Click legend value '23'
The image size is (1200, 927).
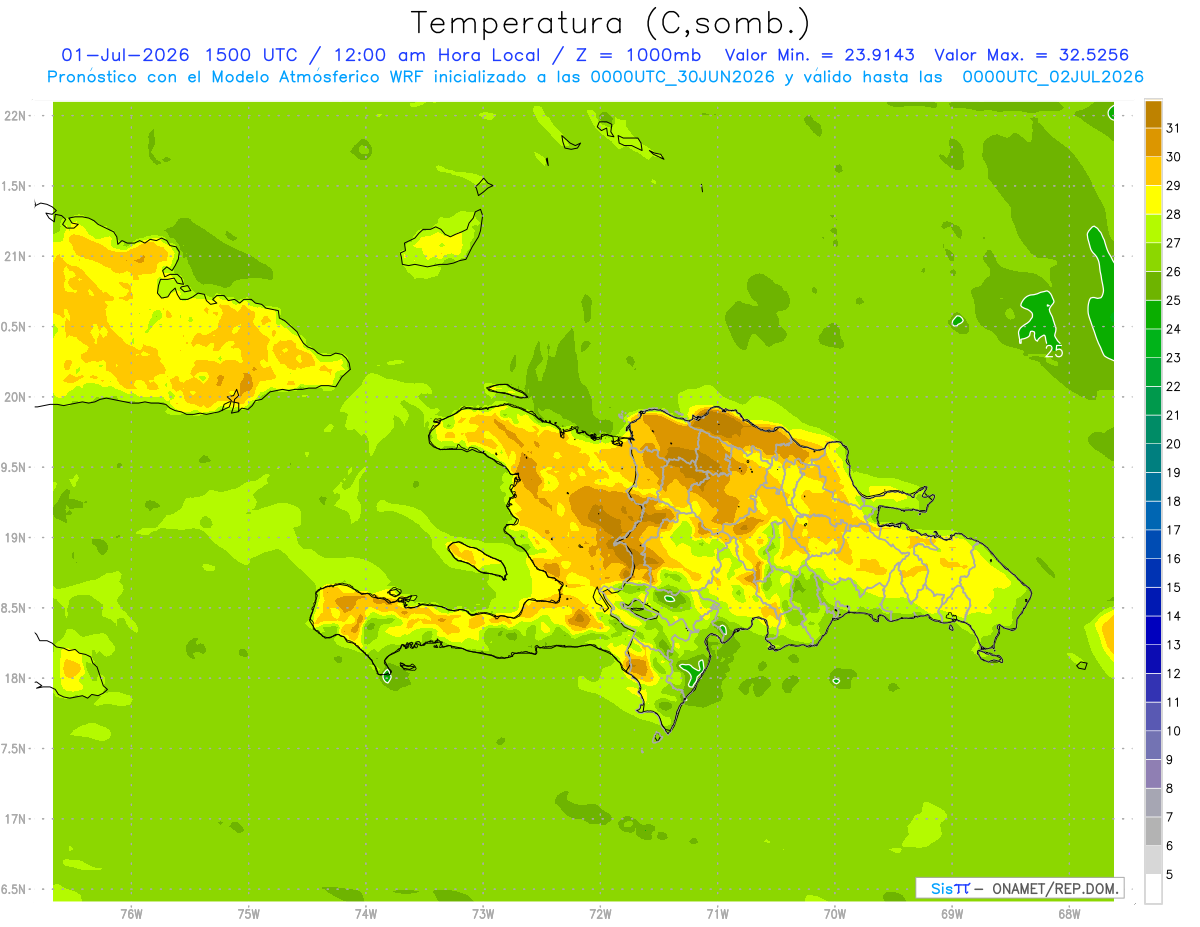[1173, 358]
